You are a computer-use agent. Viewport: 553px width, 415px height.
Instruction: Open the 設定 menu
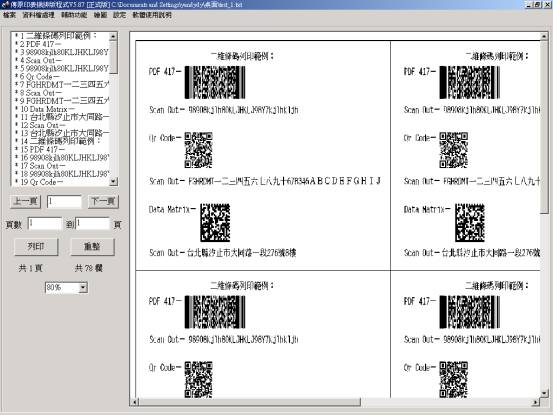coord(119,15)
